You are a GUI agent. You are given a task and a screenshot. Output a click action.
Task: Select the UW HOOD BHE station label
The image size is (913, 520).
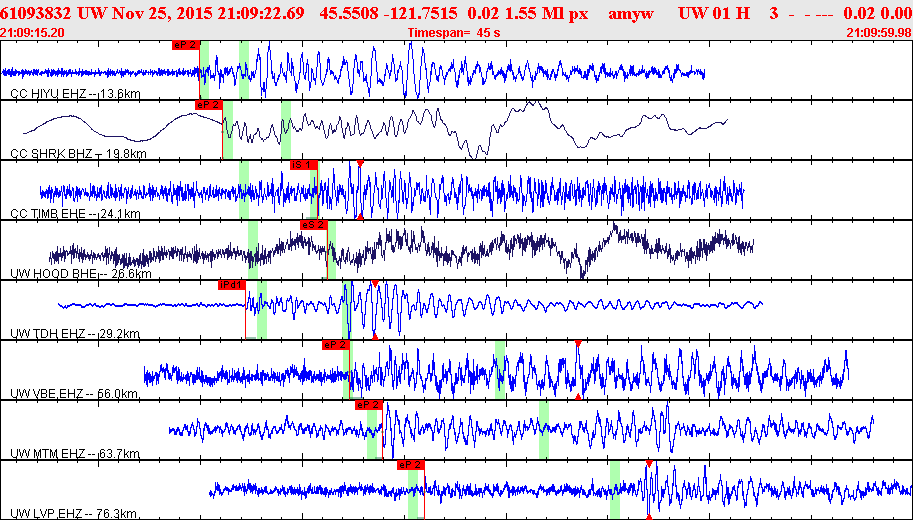click(81, 274)
